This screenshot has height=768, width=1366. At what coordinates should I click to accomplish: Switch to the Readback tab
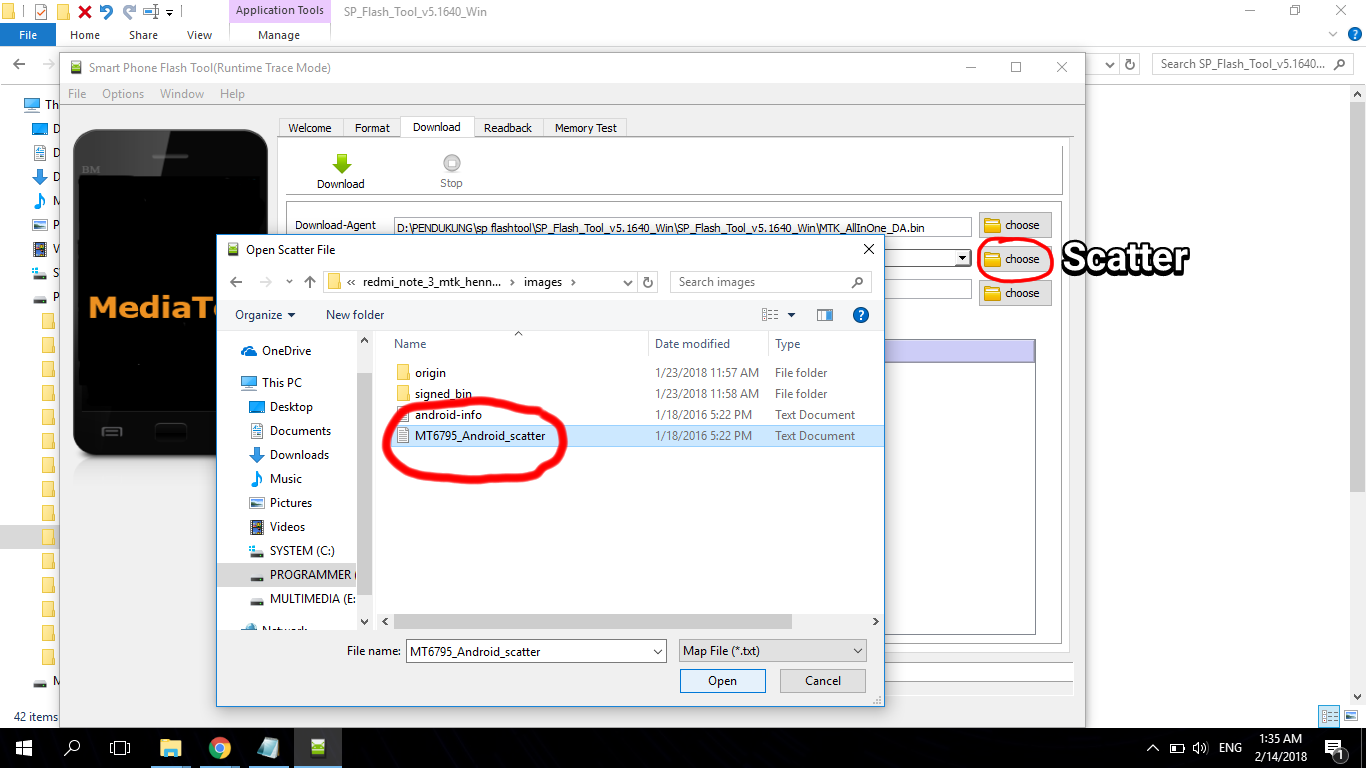click(508, 128)
